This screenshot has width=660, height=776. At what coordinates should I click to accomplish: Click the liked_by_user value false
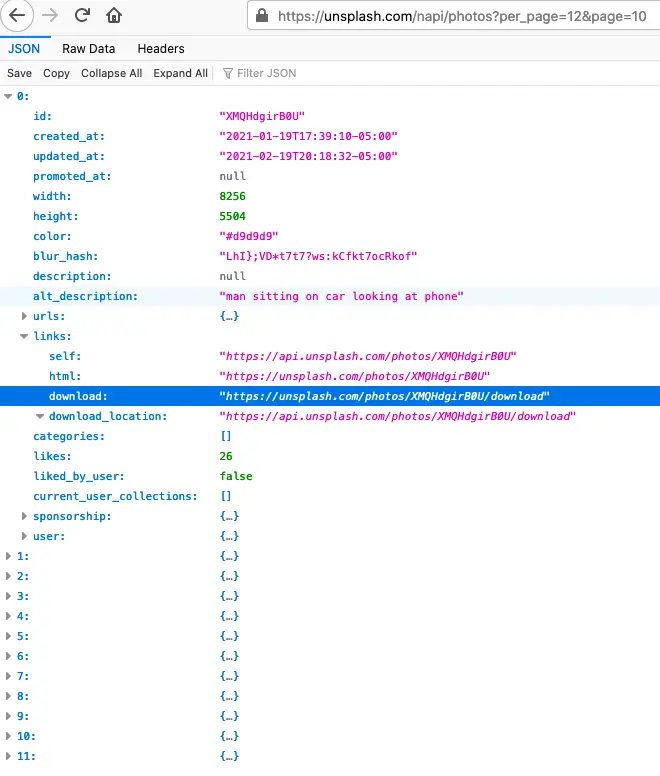click(x=236, y=476)
